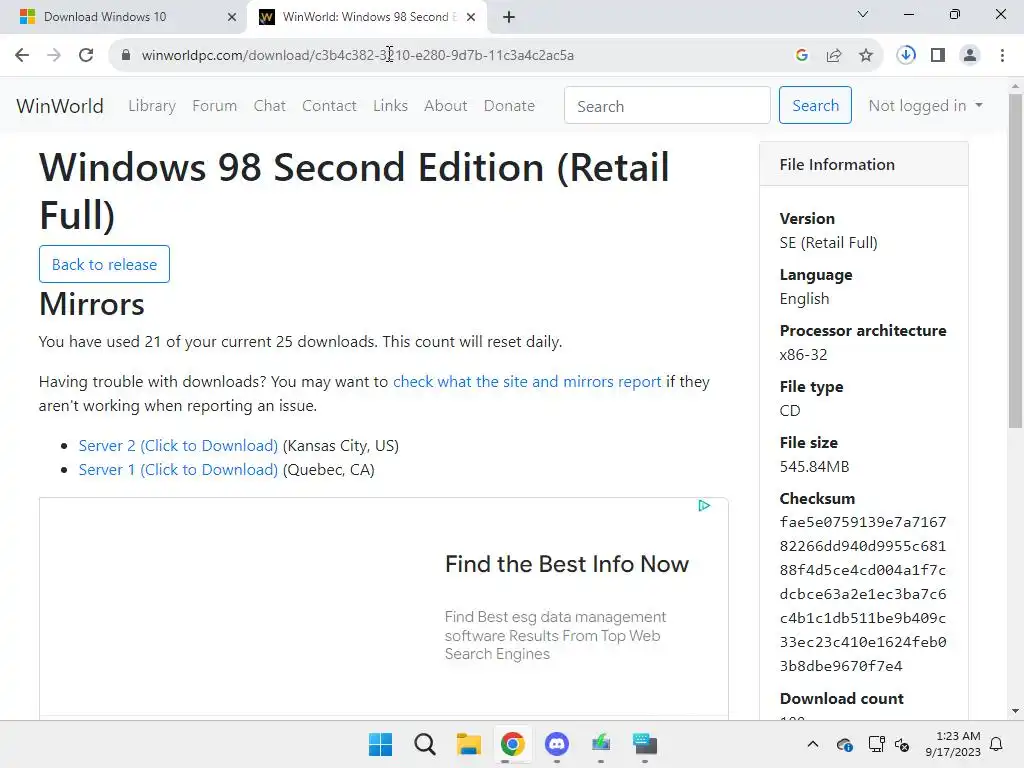Open the Links menu item
The width and height of the screenshot is (1024, 768).
(x=391, y=105)
